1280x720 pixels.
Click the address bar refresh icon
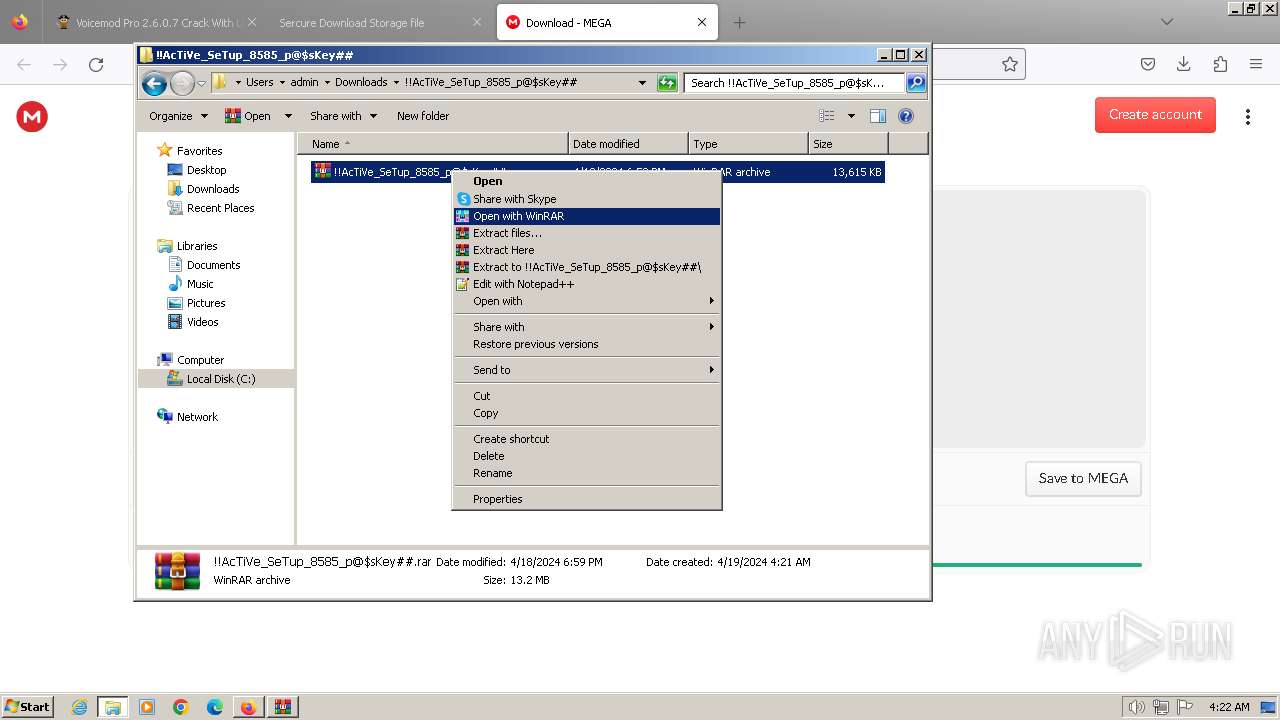click(x=667, y=83)
